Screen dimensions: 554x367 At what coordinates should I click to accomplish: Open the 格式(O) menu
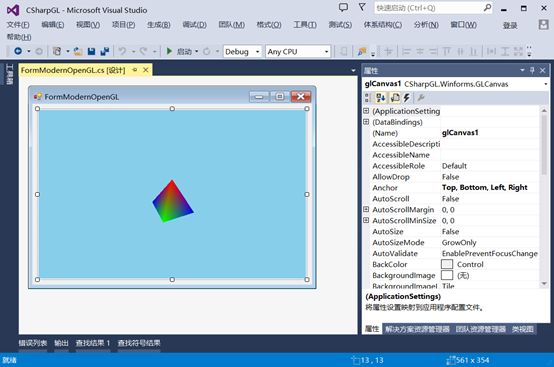(x=269, y=25)
